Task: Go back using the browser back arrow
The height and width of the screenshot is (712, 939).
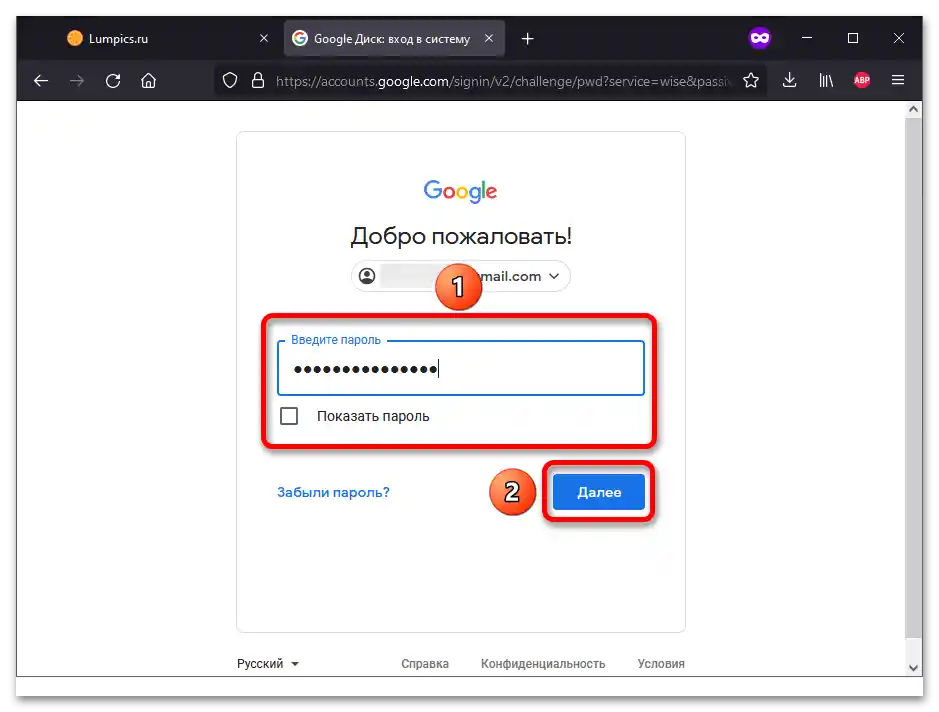Action: point(41,81)
